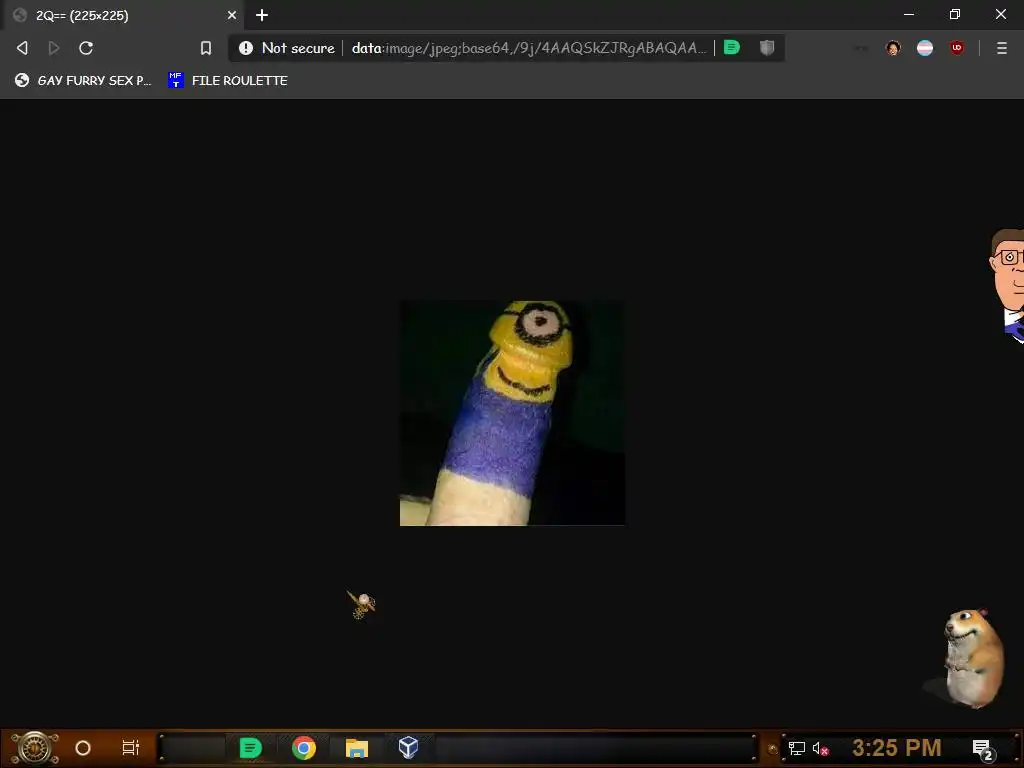The height and width of the screenshot is (768, 1024).
Task: Open the steampunk gear Start button
Action: click(x=35, y=748)
